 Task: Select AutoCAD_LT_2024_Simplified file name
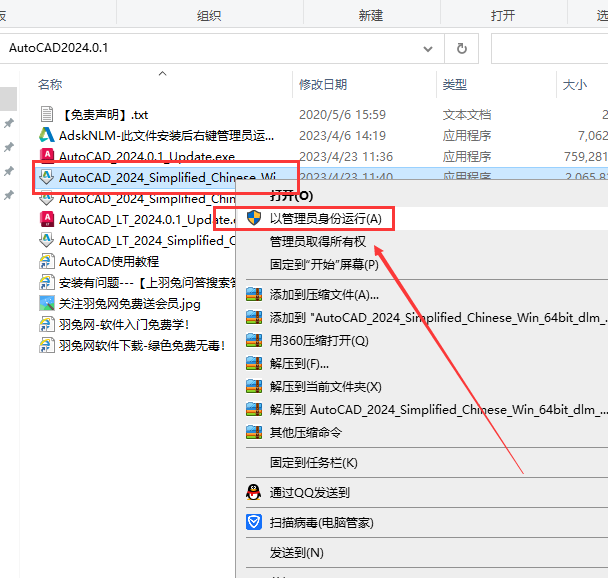pos(147,240)
